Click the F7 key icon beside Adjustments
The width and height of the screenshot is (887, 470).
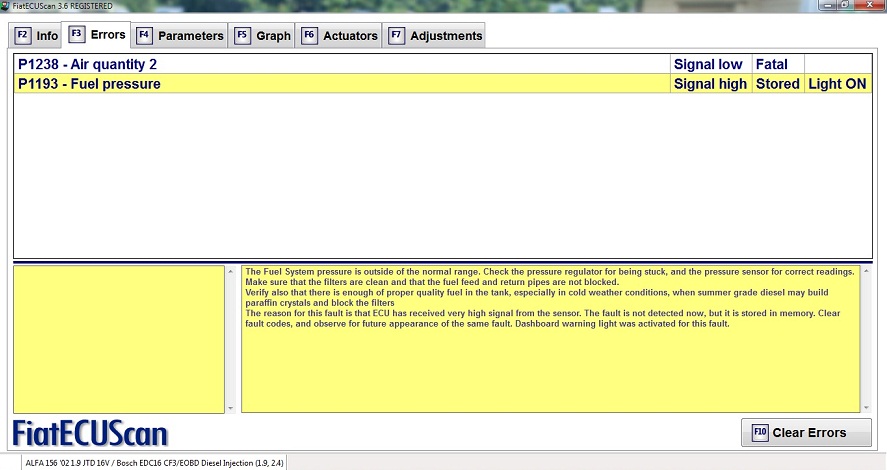click(x=396, y=35)
